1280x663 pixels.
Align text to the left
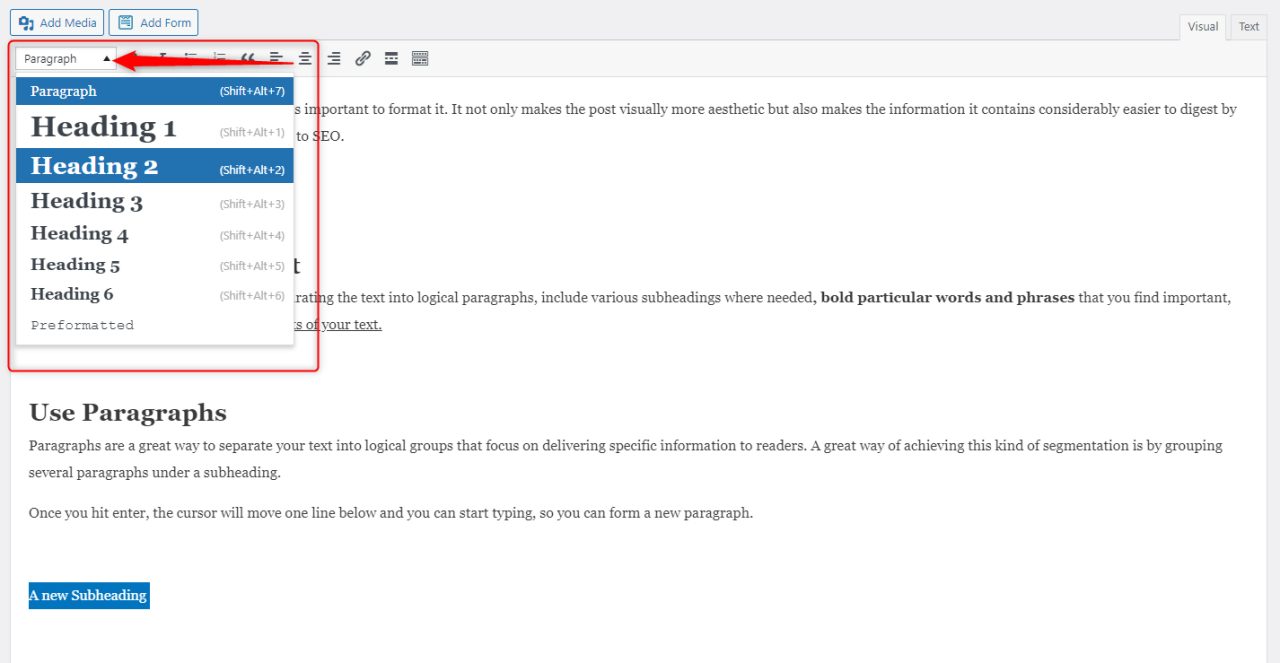[276, 58]
